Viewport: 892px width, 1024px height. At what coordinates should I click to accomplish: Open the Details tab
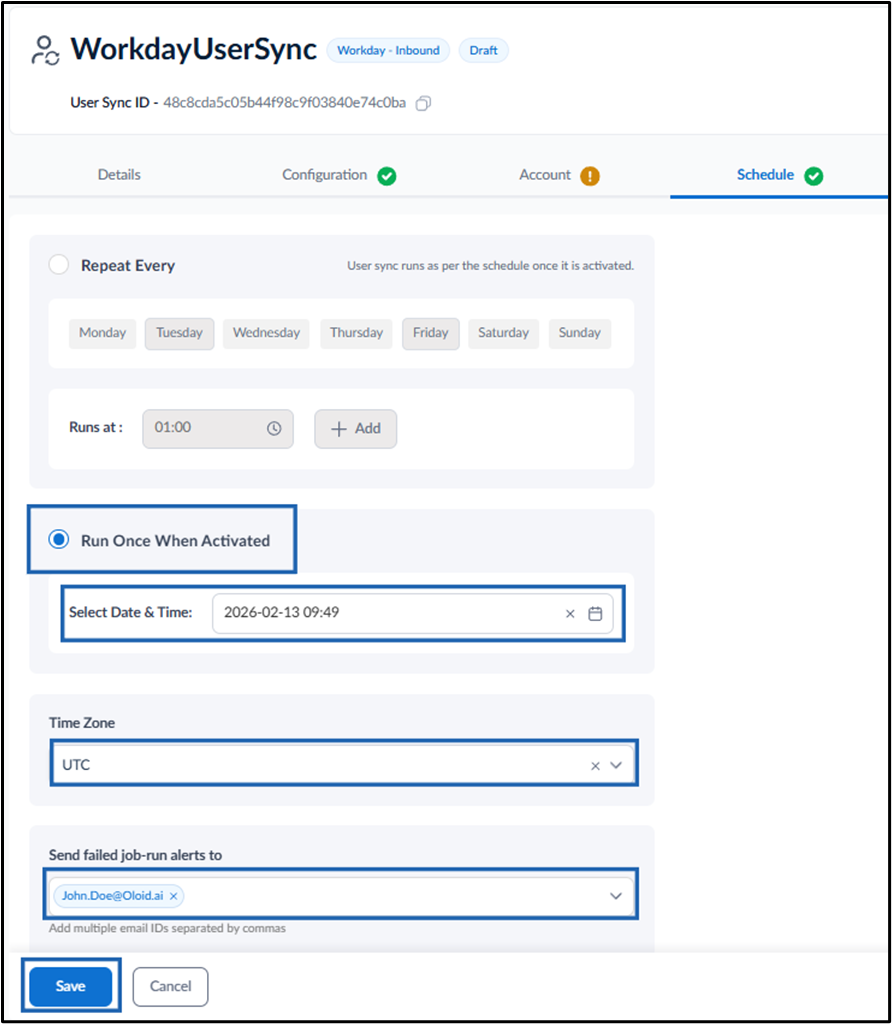tap(119, 174)
